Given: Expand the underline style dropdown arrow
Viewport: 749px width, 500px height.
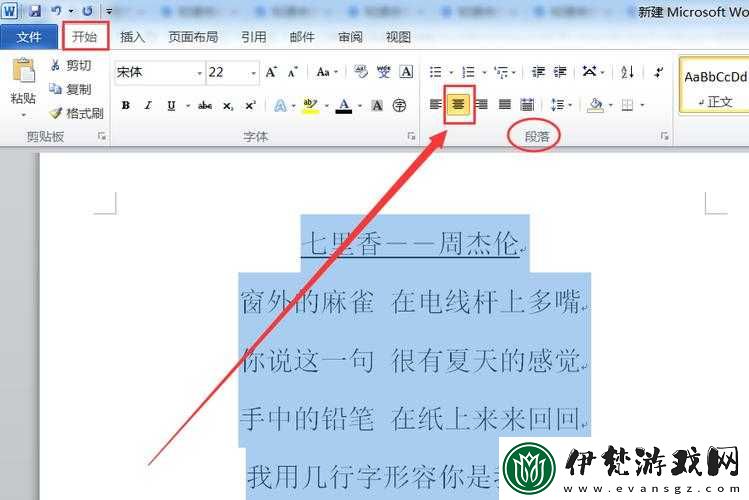Looking at the screenshot, I should coord(188,106).
